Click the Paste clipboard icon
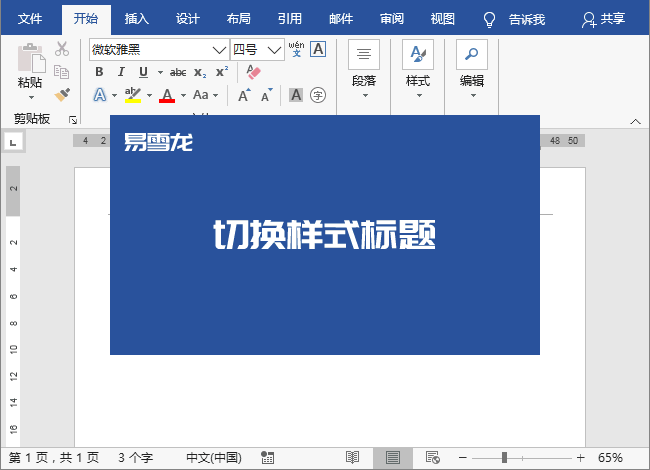This screenshot has width=650, height=470. coord(31,58)
